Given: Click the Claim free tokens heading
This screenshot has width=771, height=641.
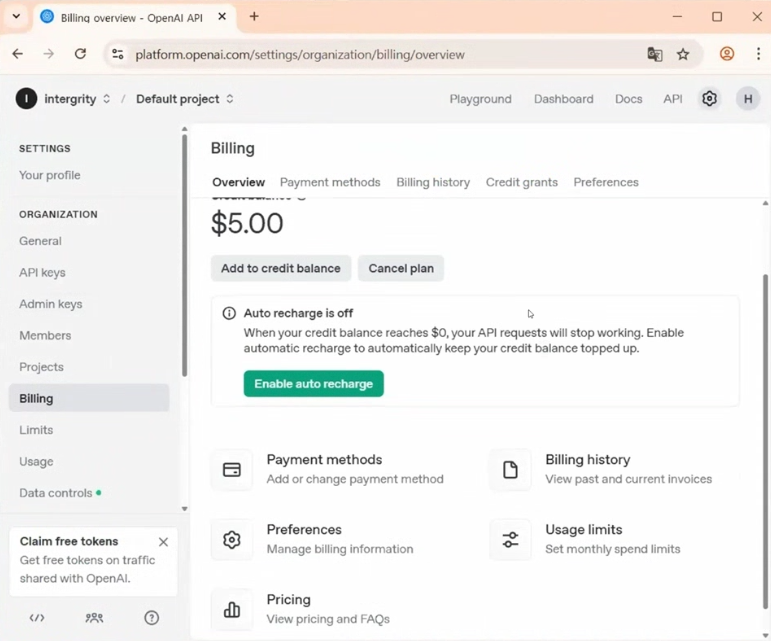Looking at the screenshot, I should pyautogui.click(x=69, y=541).
